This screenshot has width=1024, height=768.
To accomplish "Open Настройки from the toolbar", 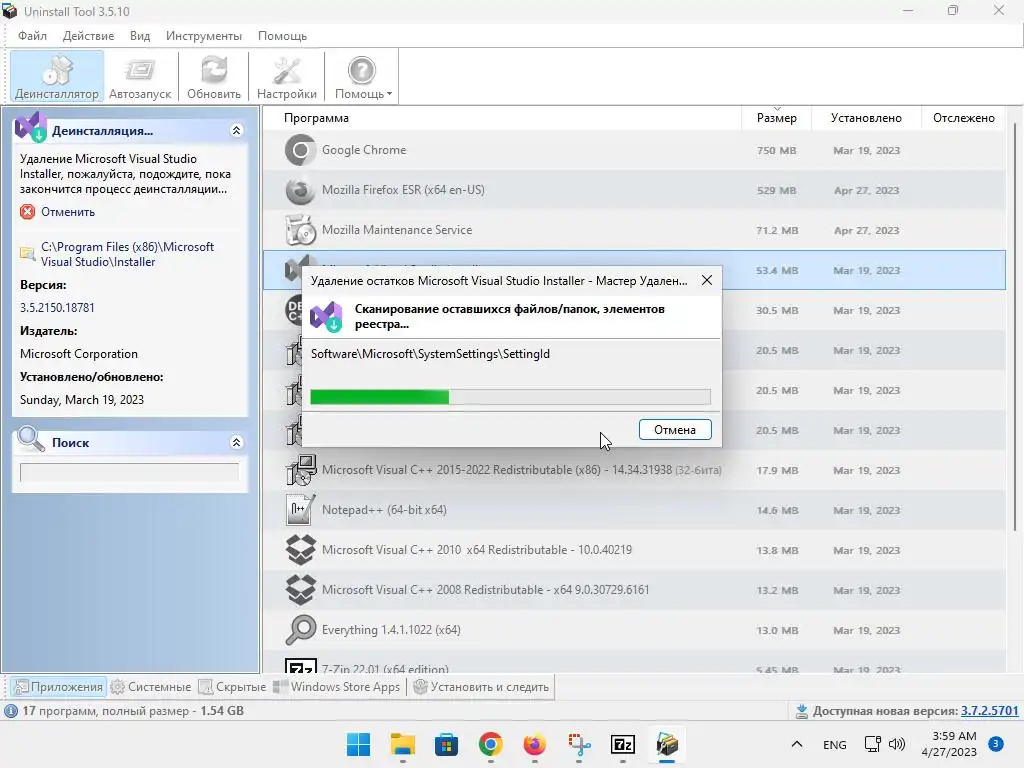I will [x=287, y=76].
